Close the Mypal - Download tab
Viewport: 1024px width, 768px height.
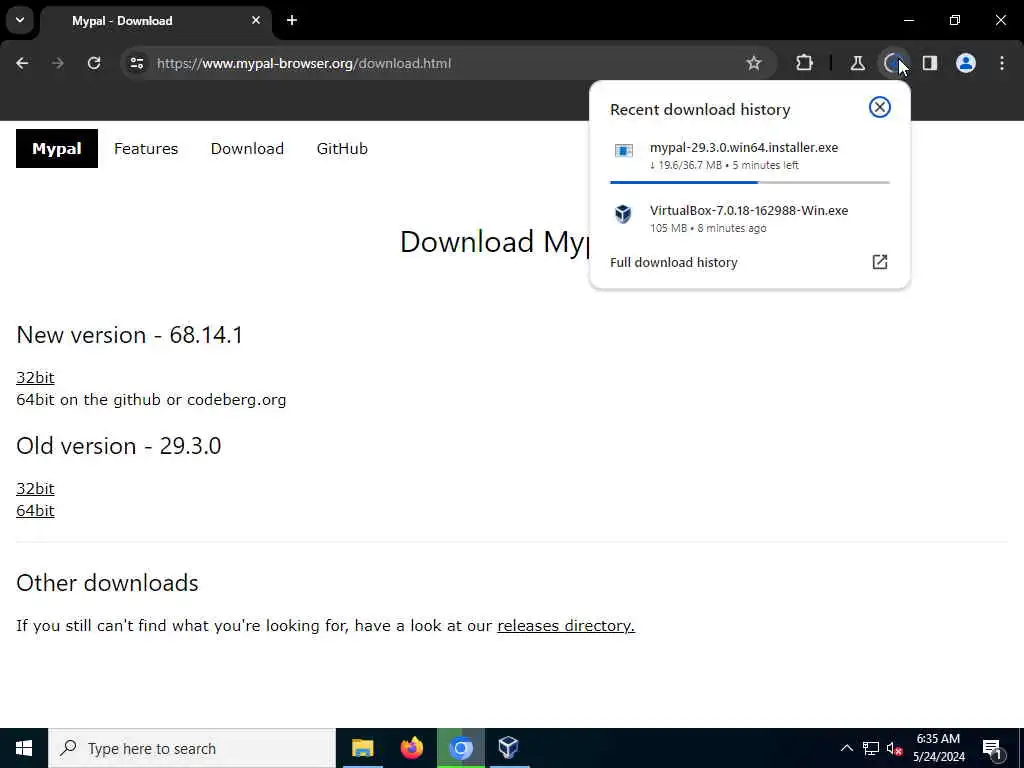pos(256,20)
